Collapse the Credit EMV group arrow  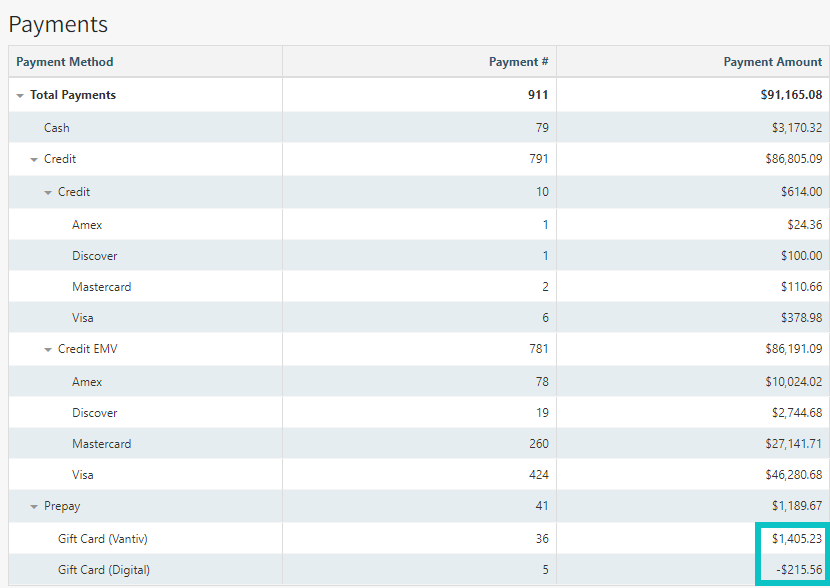(48, 350)
